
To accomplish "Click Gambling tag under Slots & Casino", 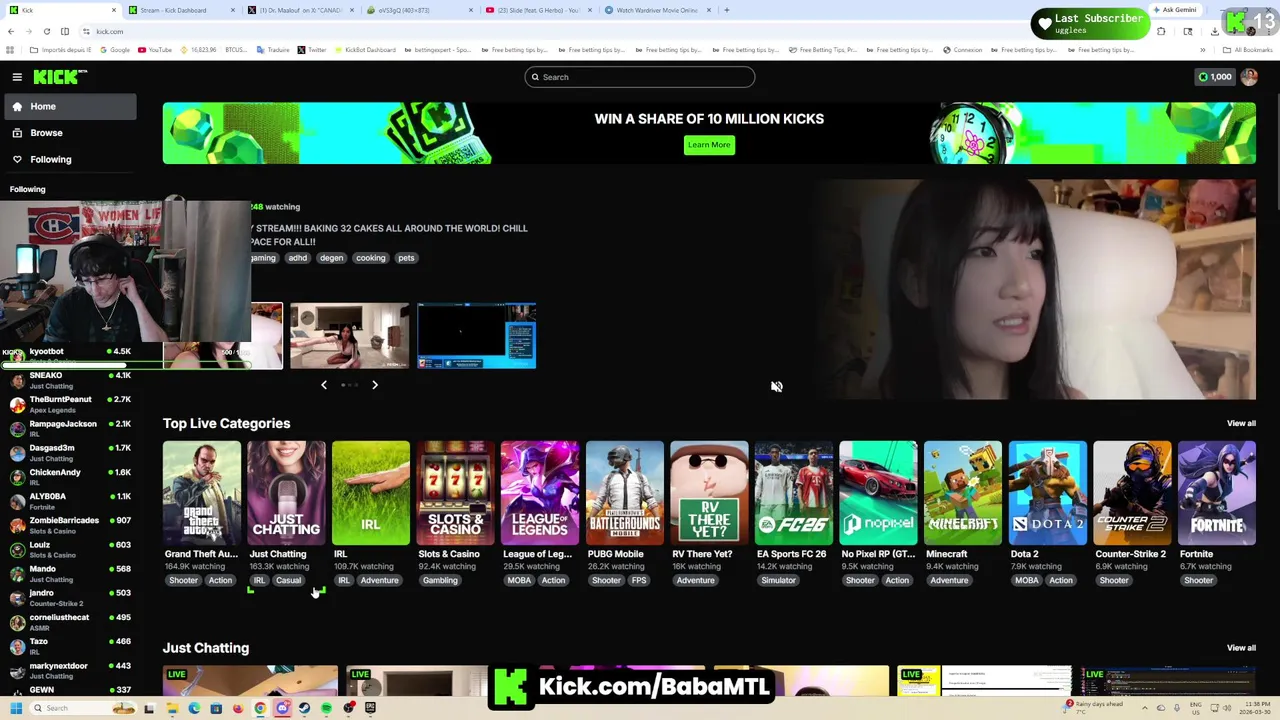I will (440, 580).
